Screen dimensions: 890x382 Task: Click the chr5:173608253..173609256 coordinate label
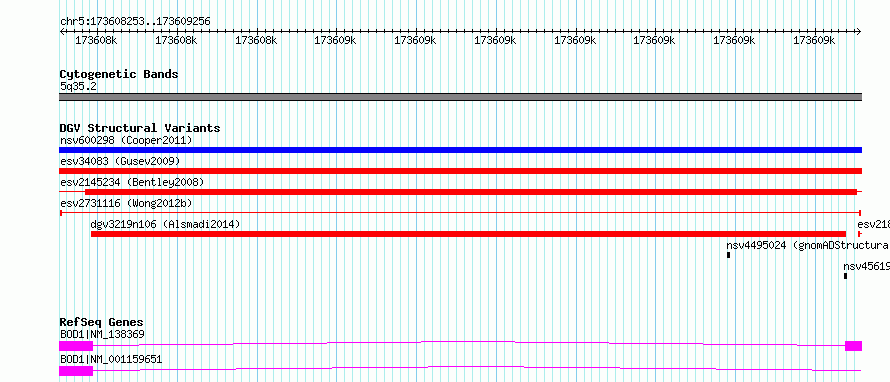(135, 22)
